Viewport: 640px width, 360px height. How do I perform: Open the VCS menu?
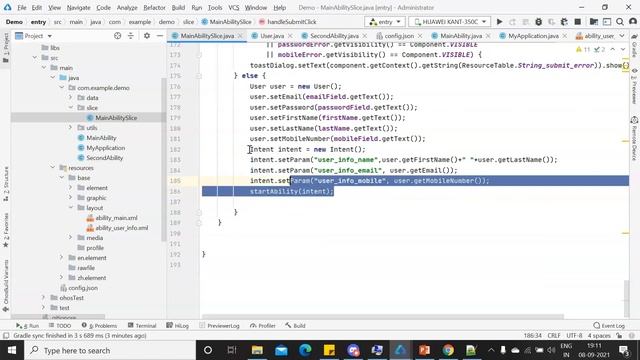point(233,7)
